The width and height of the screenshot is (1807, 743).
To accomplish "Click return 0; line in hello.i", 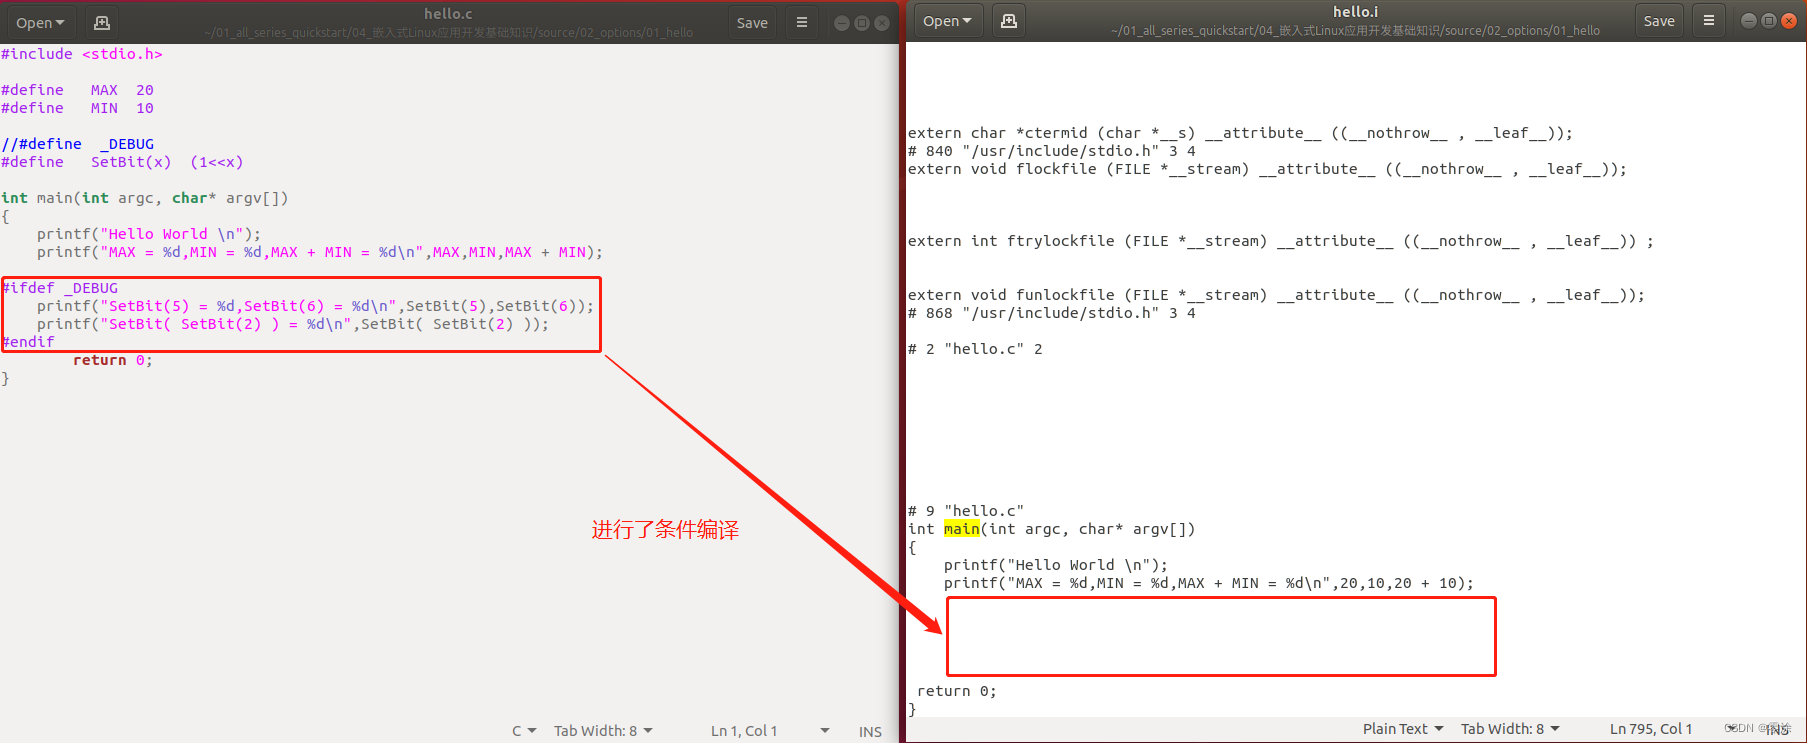I will coord(957,691).
